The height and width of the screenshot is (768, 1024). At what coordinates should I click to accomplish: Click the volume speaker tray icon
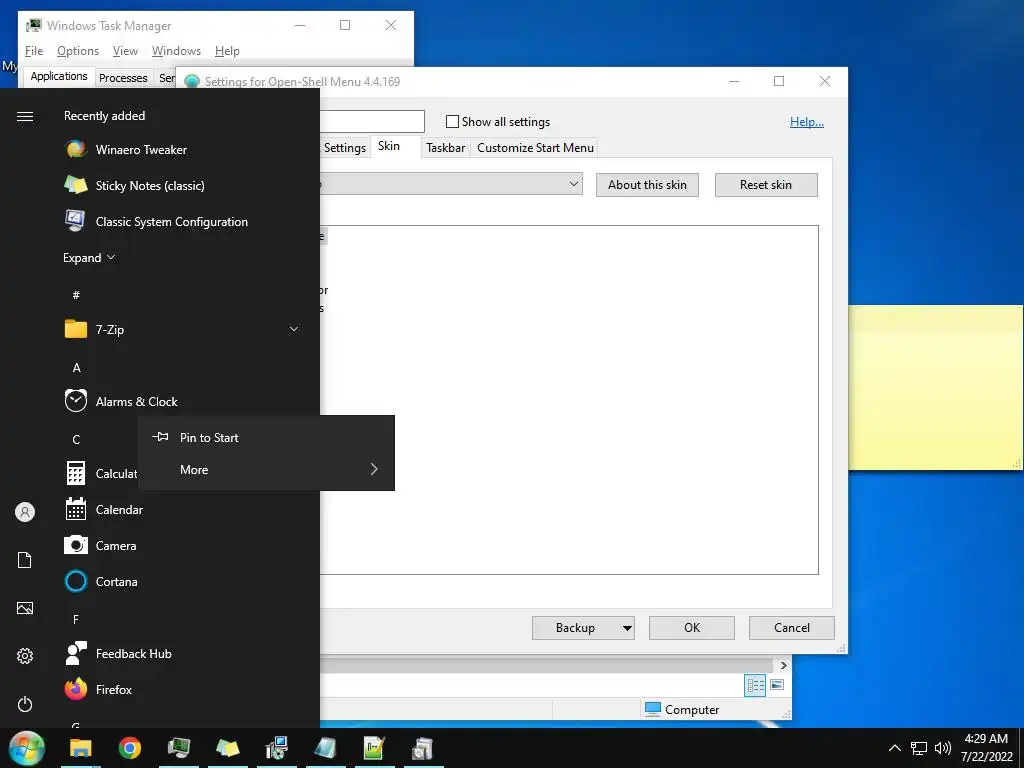[x=942, y=748]
